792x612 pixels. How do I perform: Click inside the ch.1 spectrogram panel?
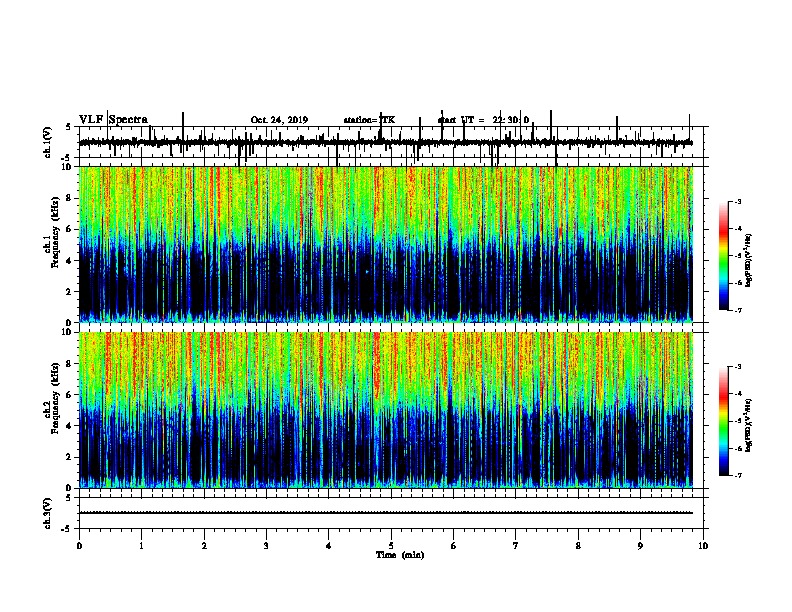pyautogui.click(x=386, y=244)
